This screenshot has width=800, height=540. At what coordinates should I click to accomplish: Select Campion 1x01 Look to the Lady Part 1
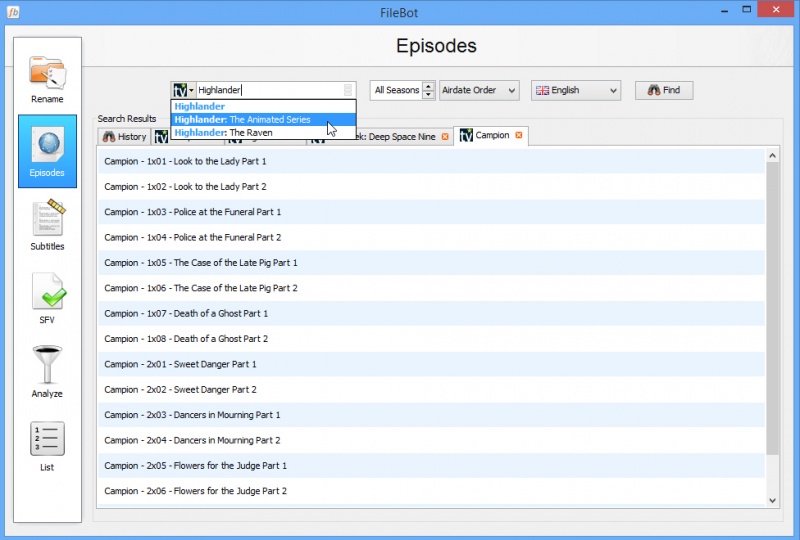431,161
